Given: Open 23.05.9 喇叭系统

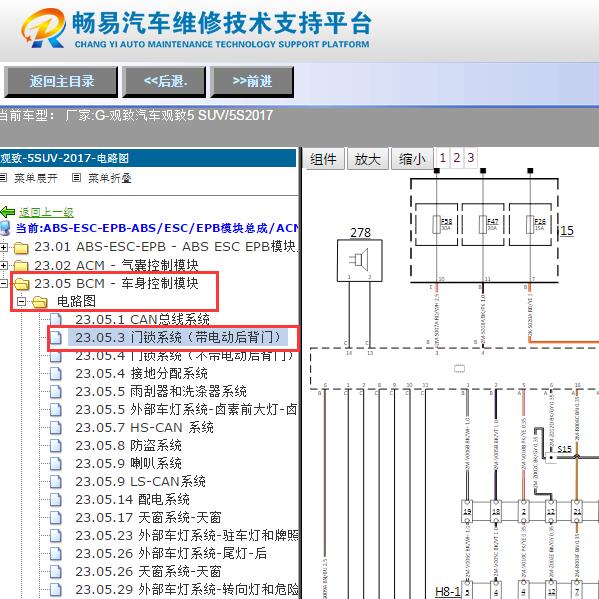Looking at the screenshot, I should 128,463.
